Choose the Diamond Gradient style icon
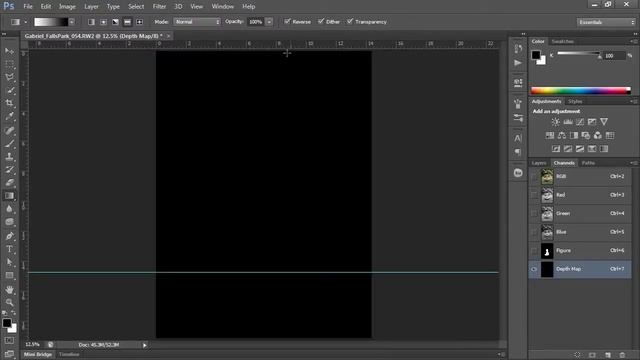Screen dimensions: 640x360 coord(140,22)
